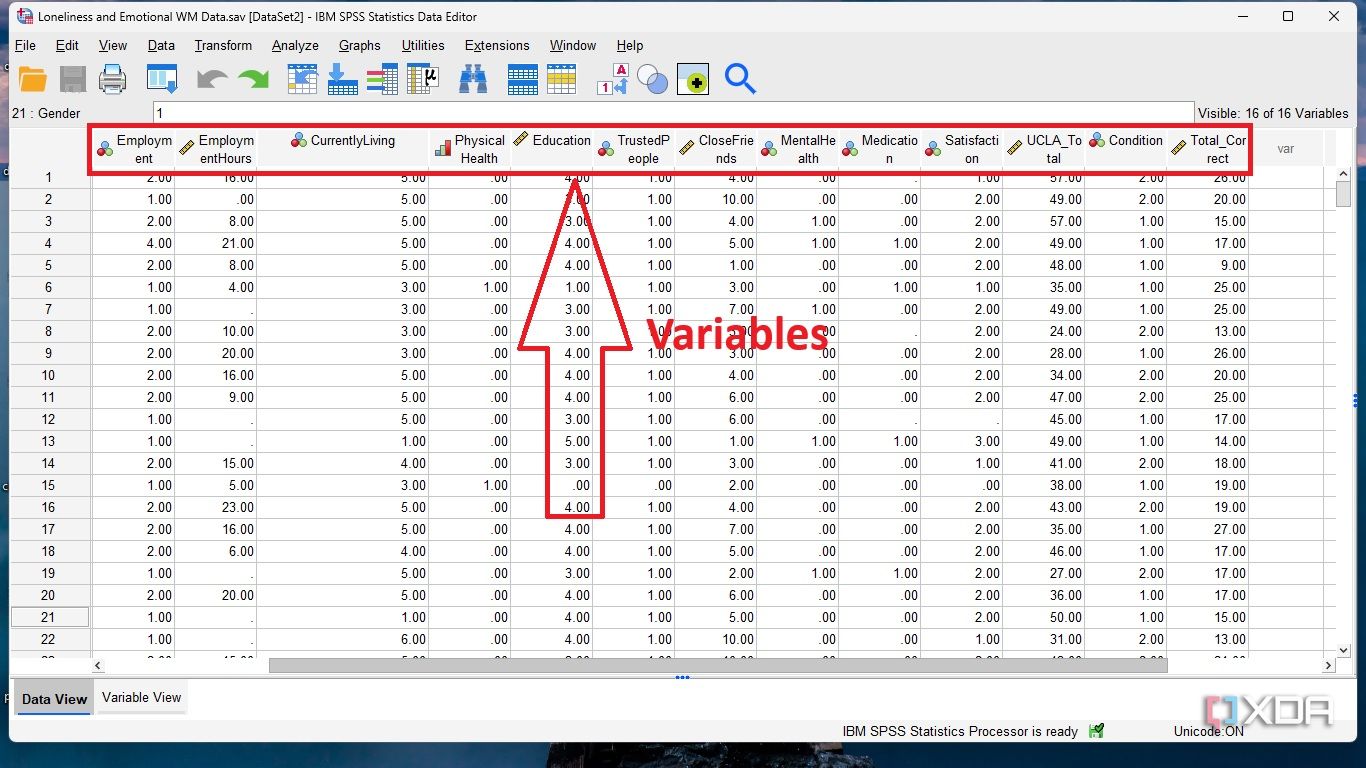Click the cell value editor field showing 1
The image size is (1366, 768).
[674, 113]
